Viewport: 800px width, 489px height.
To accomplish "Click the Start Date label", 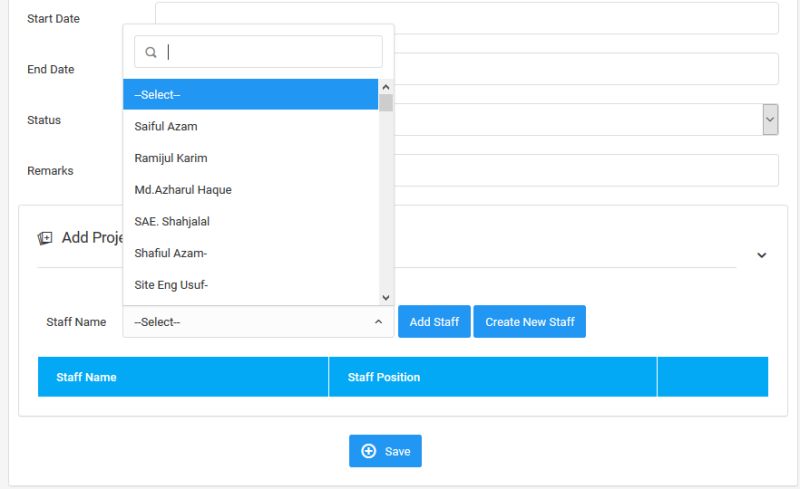I will tap(53, 18).
